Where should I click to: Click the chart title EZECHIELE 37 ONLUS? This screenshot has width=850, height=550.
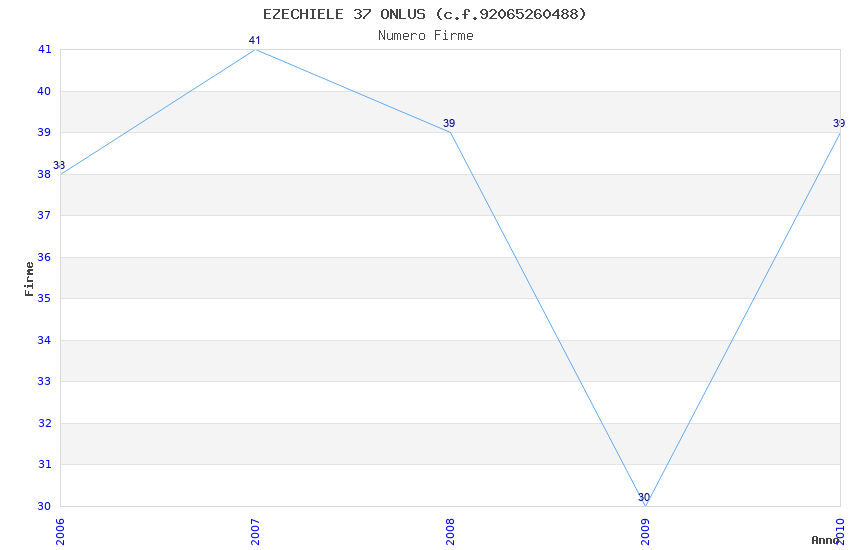(424, 14)
